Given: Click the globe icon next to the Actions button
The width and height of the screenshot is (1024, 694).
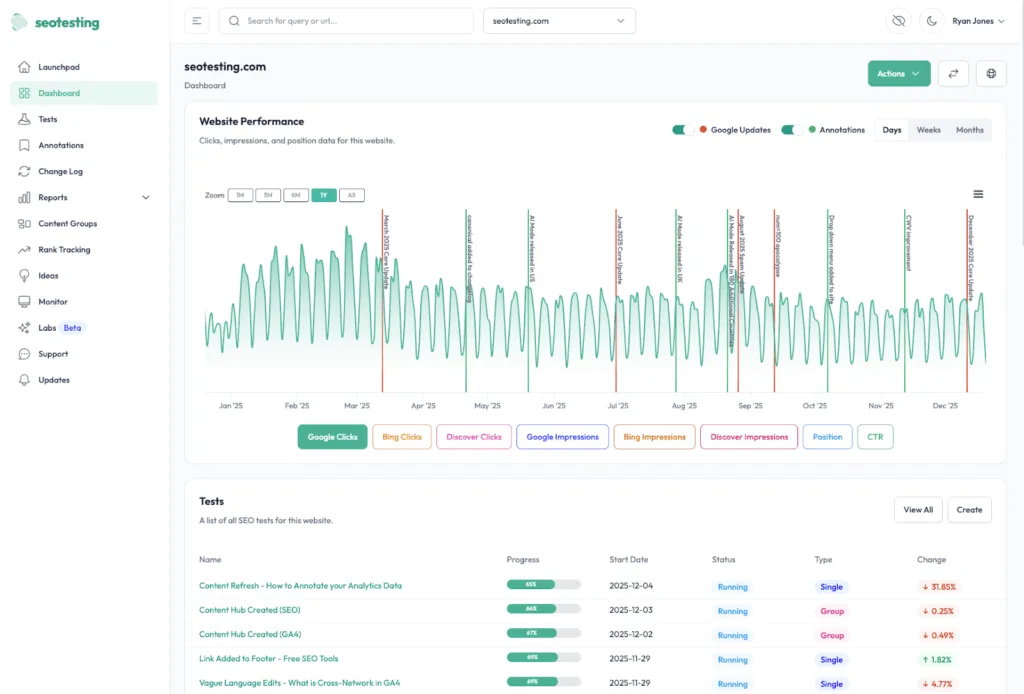Looking at the screenshot, I should [x=991, y=73].
